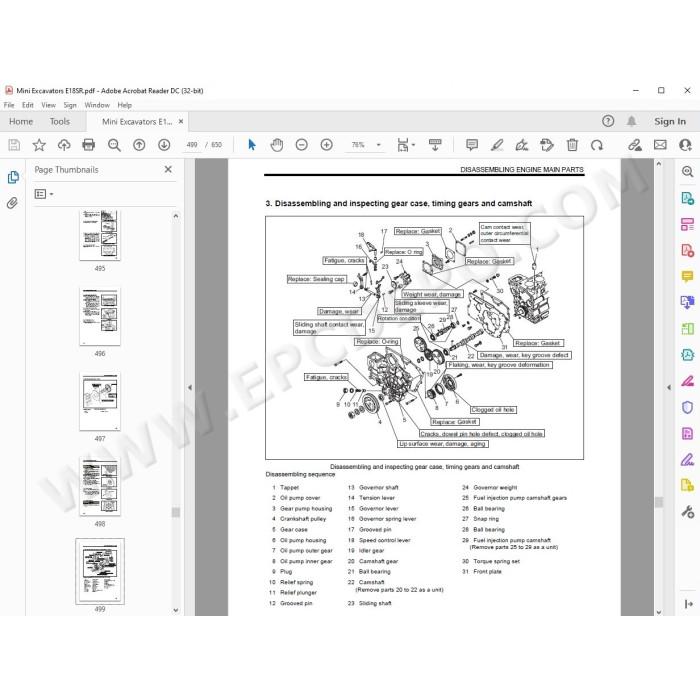Open the Attachments paperclip panel
Screen dimensions: 700x700
click(12, 203)
